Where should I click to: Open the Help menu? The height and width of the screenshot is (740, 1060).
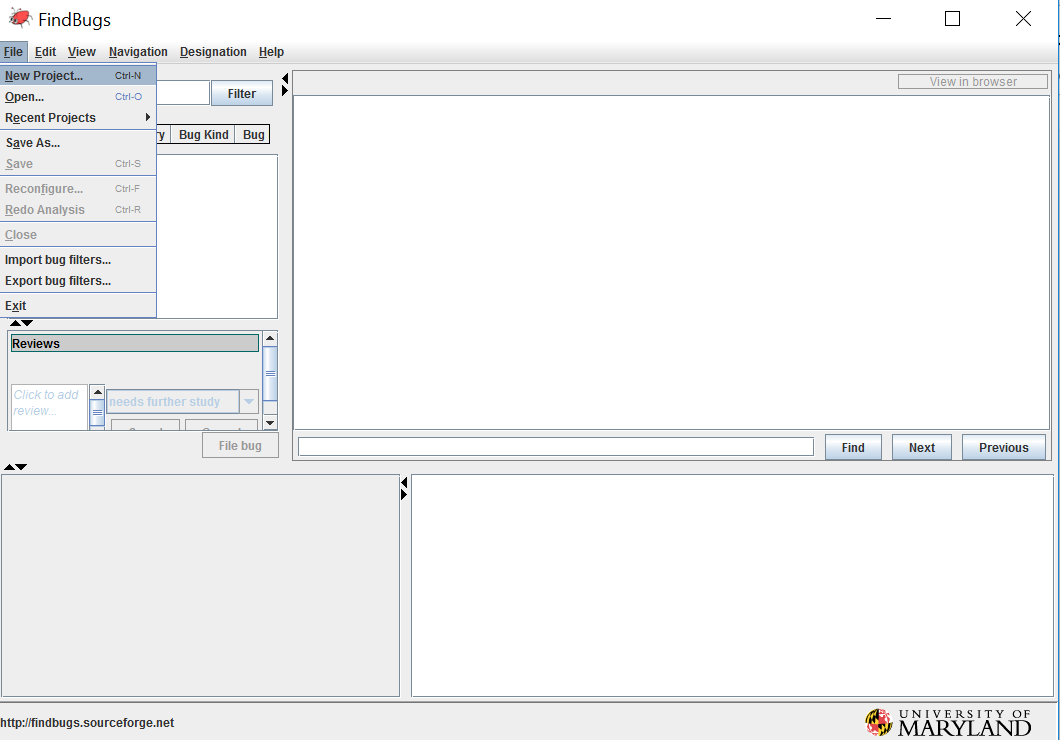[271, 52]
